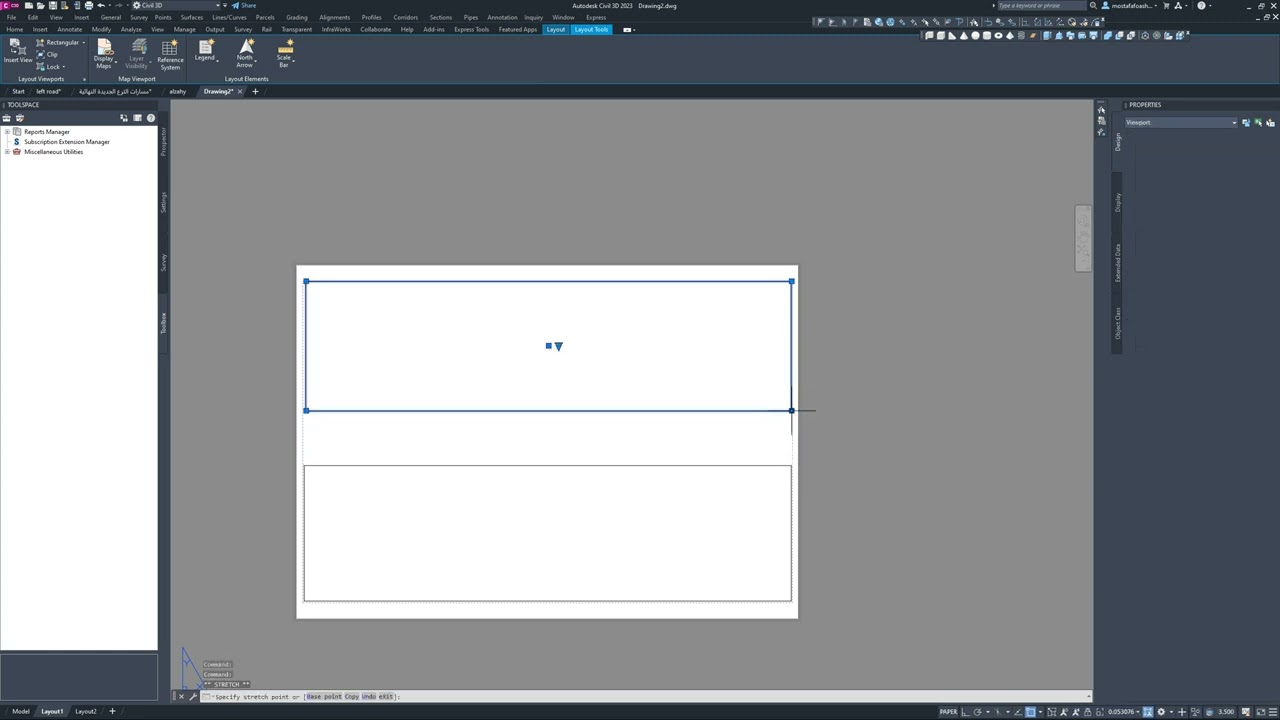Open the Extended Data tab in Properties

(x=1118, y=262)
